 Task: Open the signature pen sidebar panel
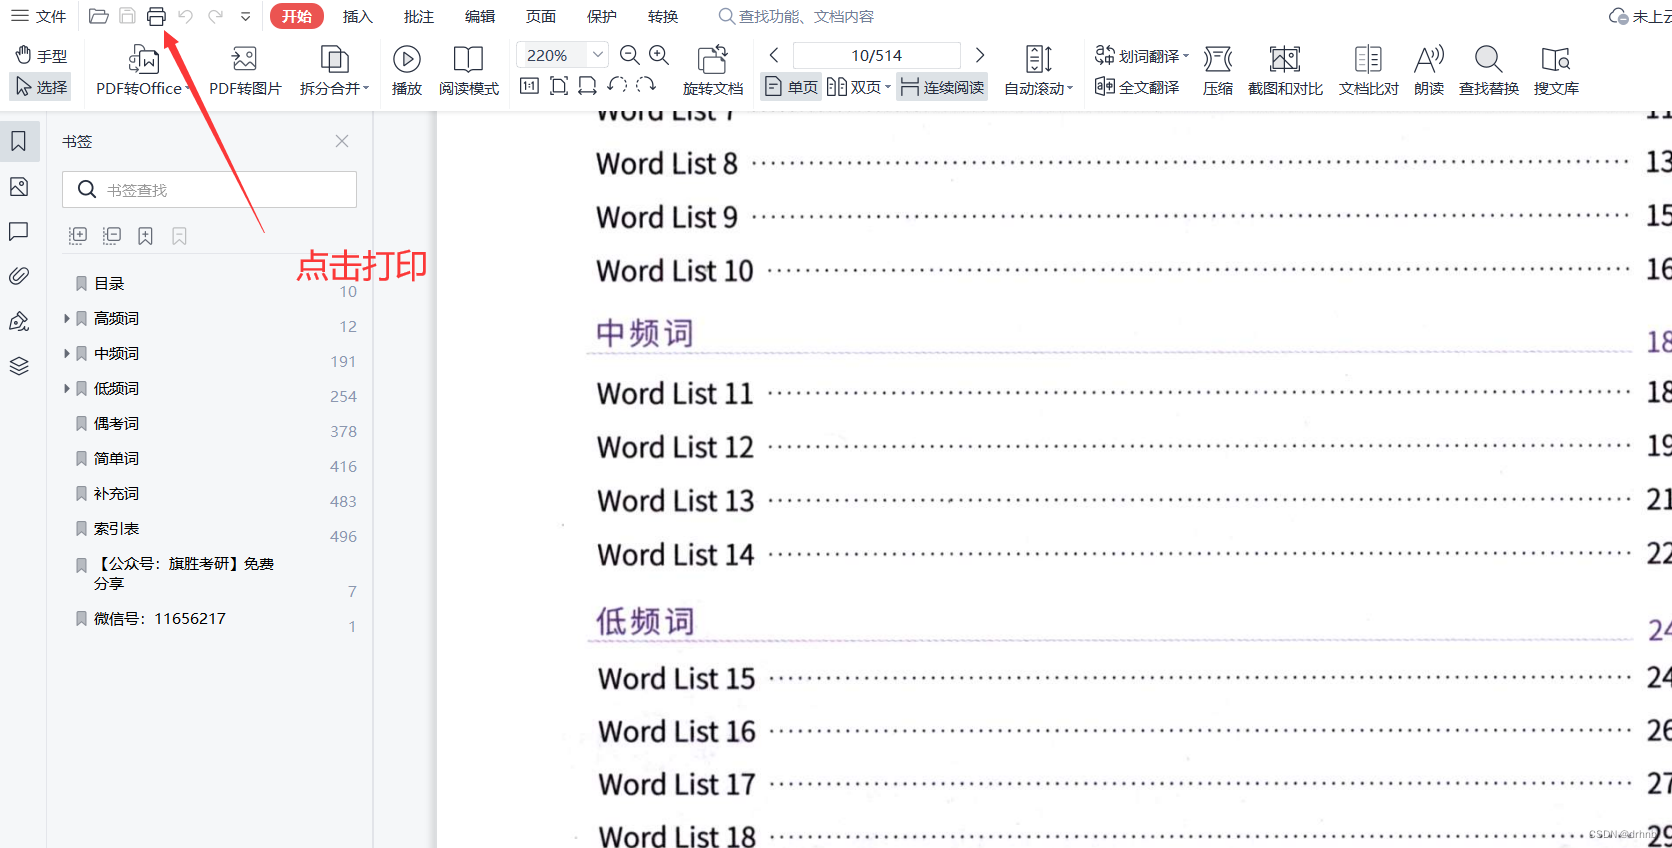point(19,321)
